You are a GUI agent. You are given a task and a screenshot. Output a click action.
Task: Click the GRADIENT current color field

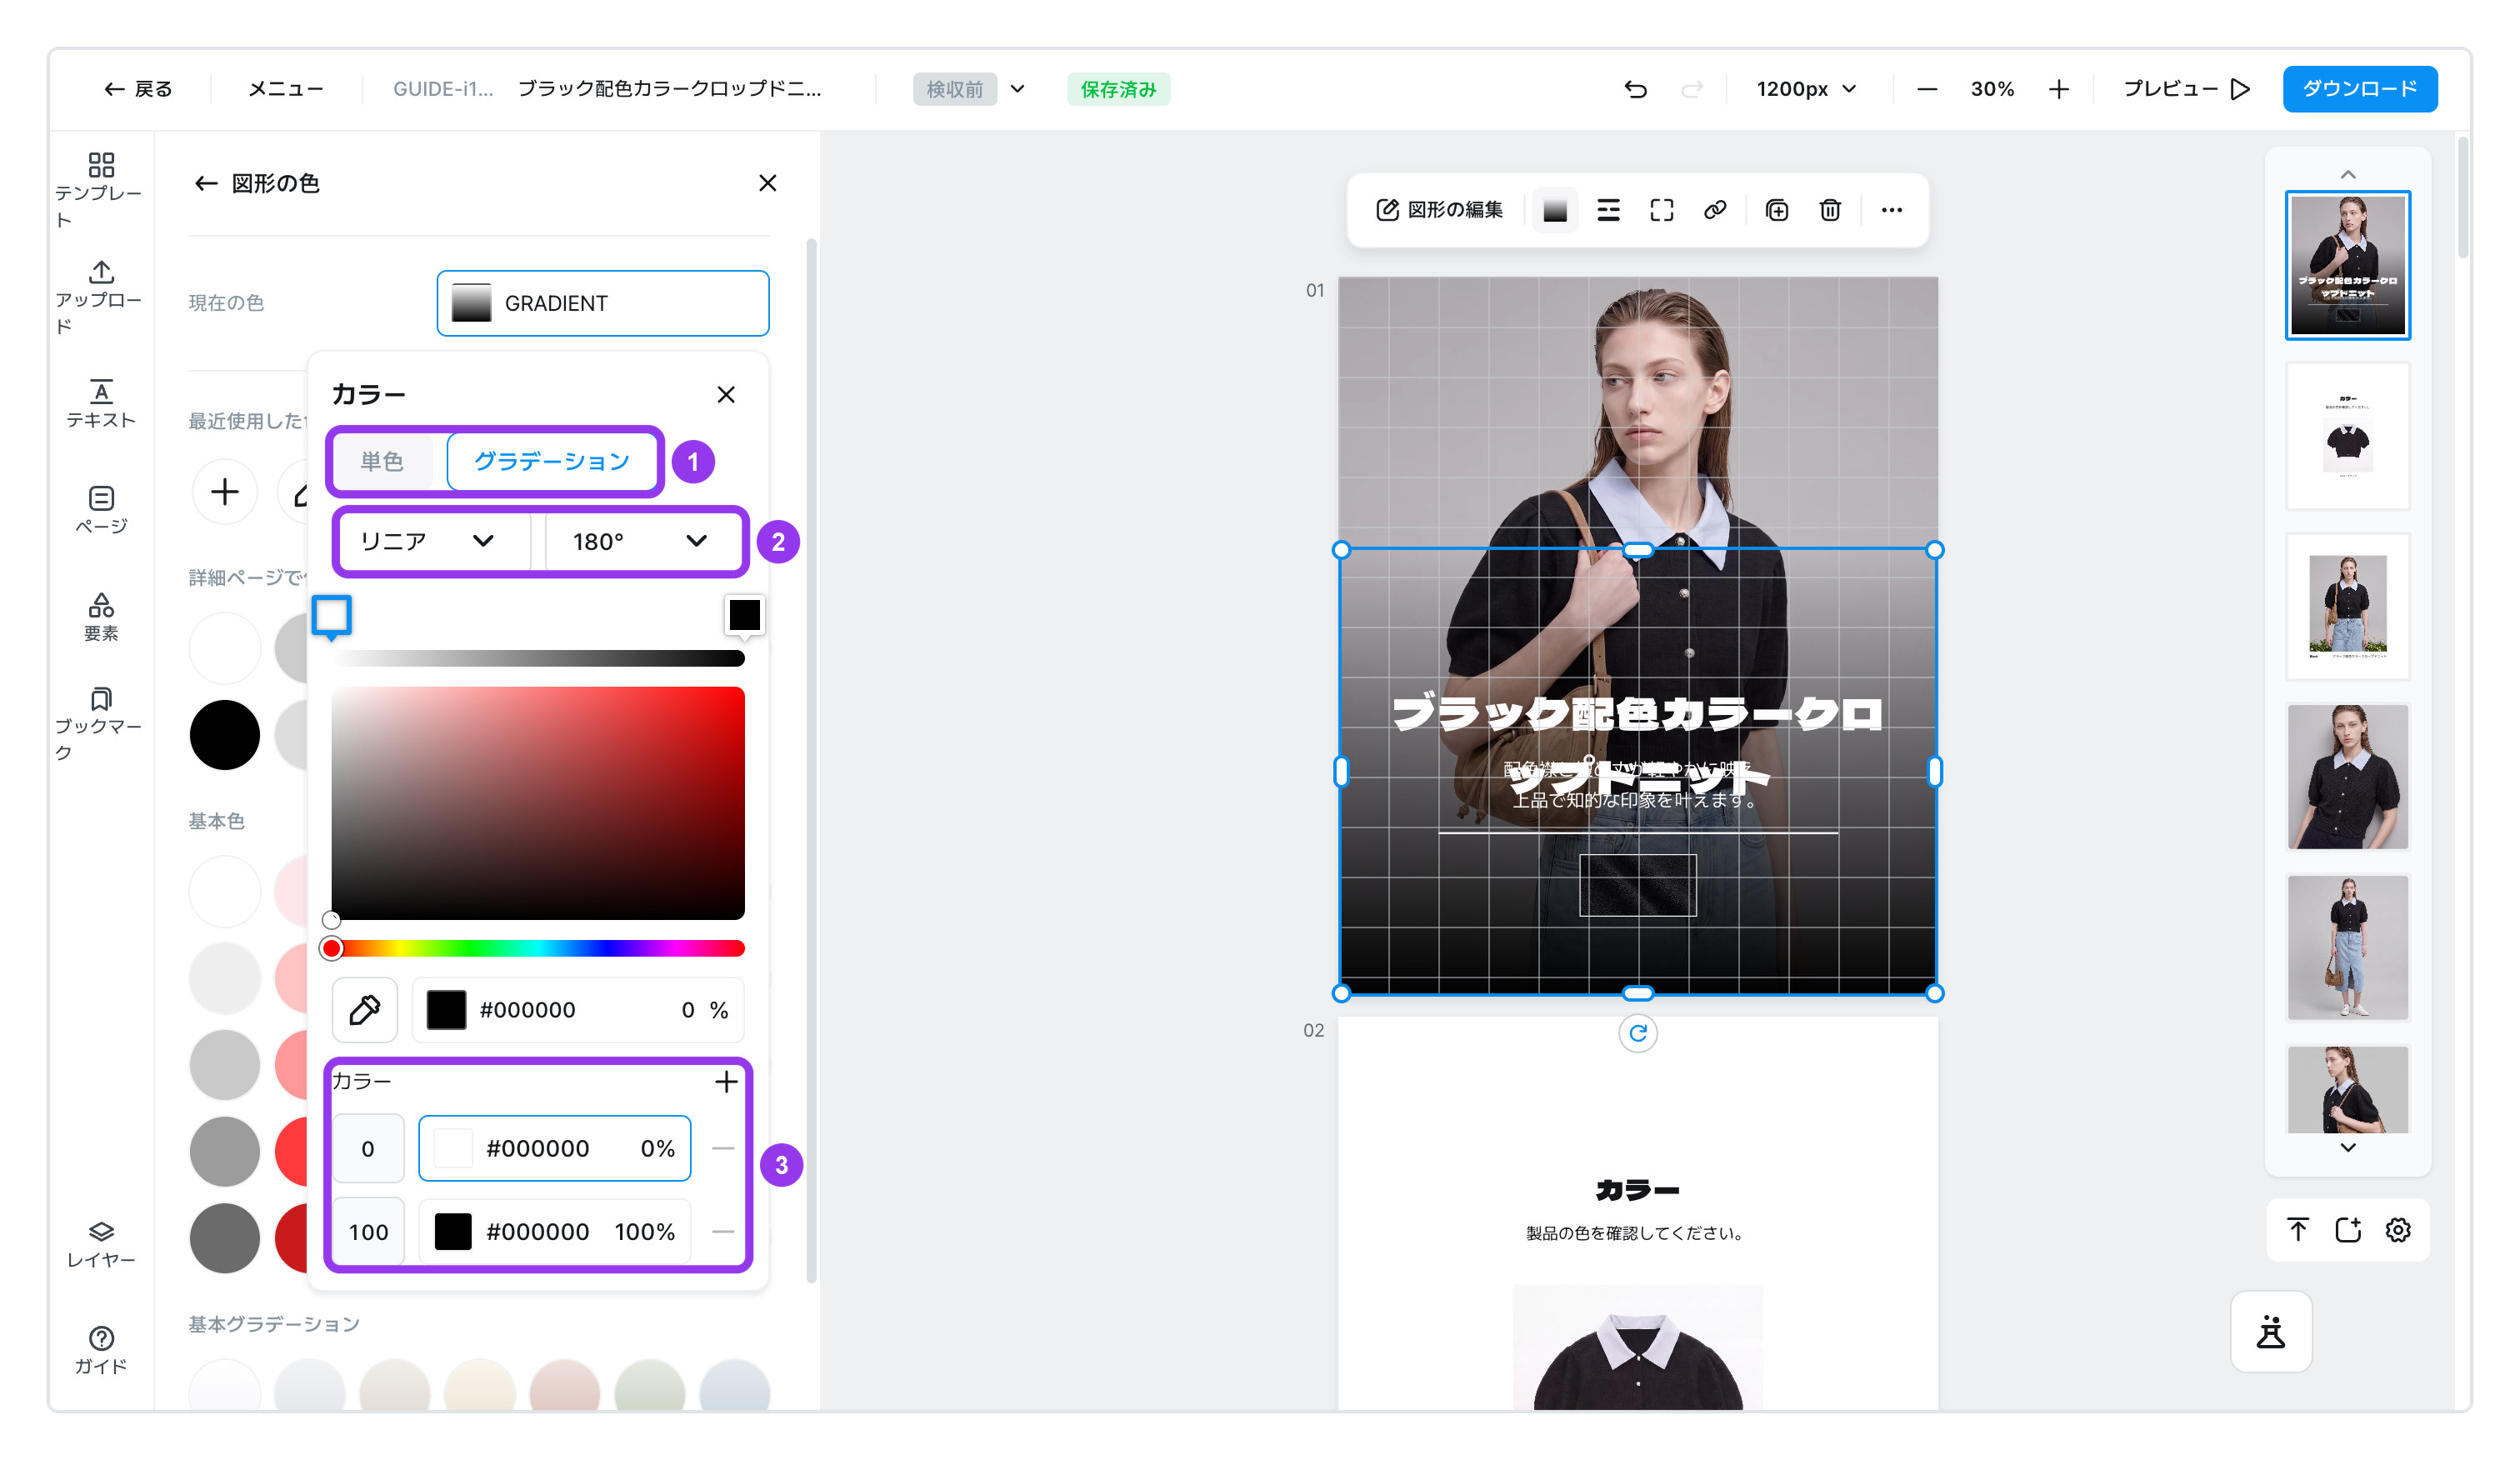[603, 303]
